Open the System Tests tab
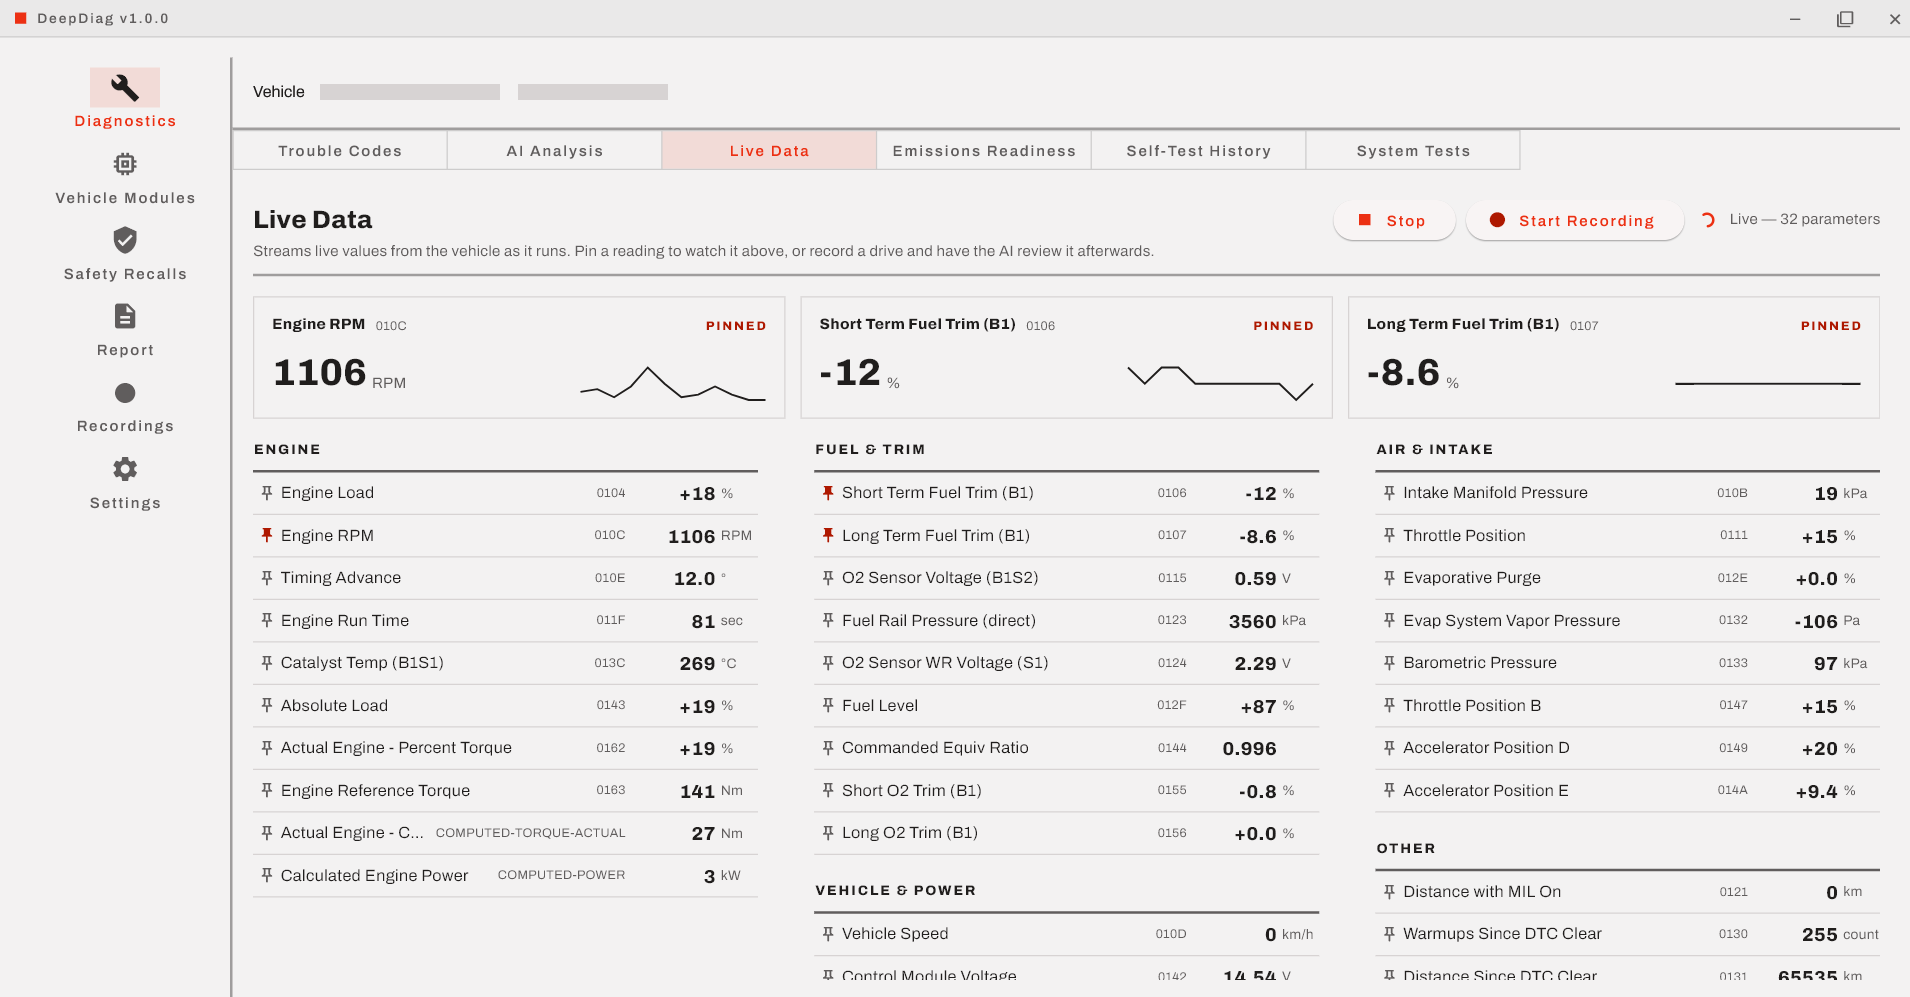 point(1413,150)
